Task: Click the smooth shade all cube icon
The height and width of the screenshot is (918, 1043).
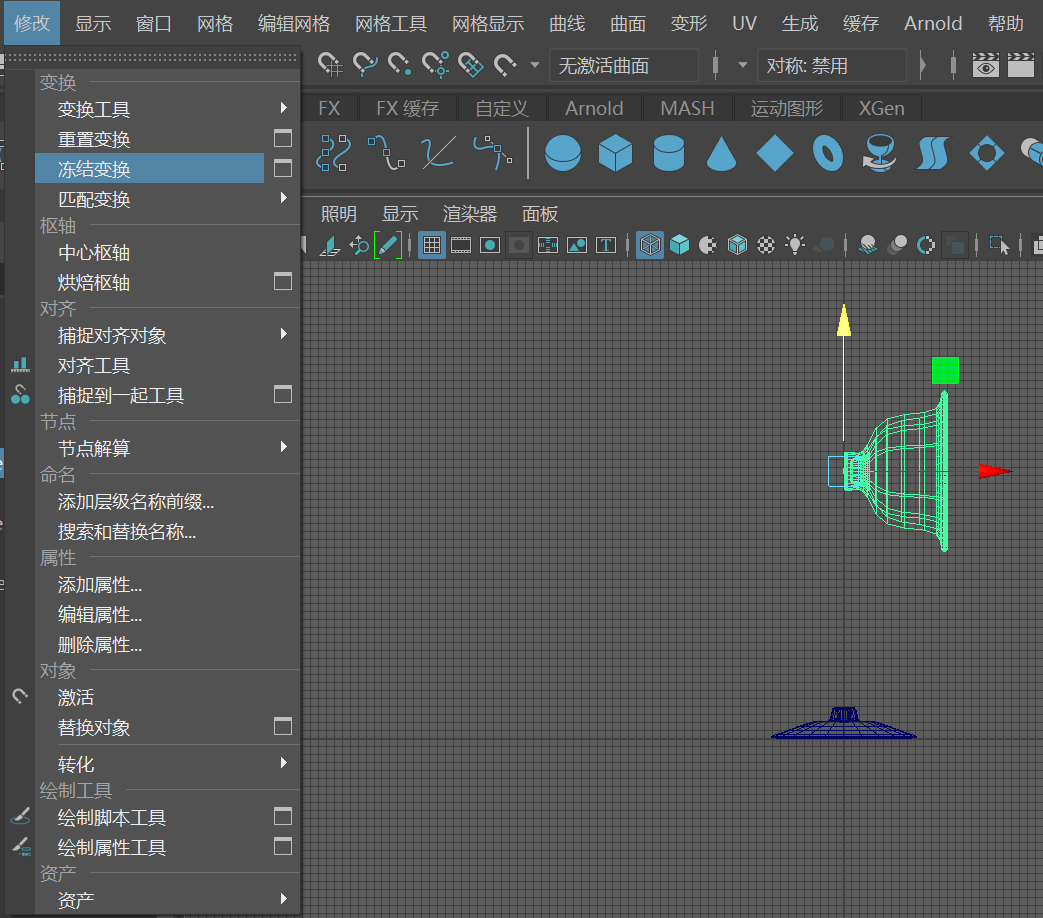Action: tap(679, 245)
